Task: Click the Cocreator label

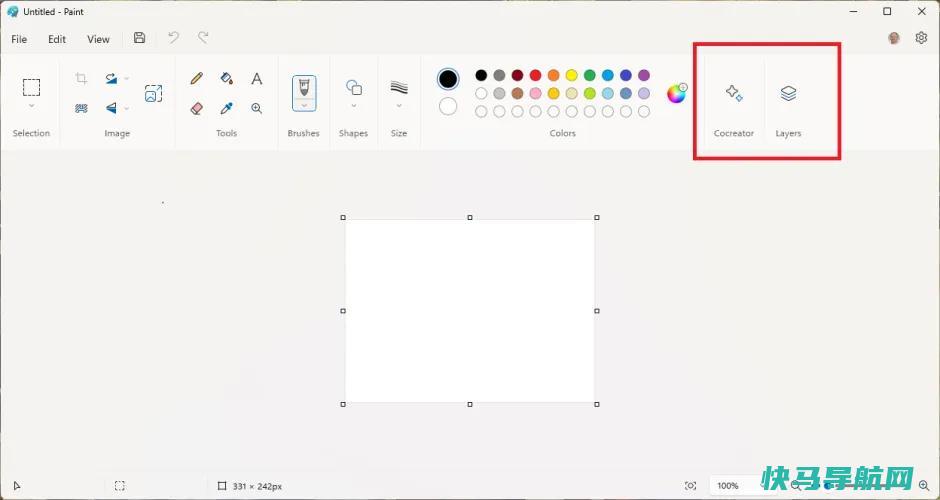Action: pos(734,133)
